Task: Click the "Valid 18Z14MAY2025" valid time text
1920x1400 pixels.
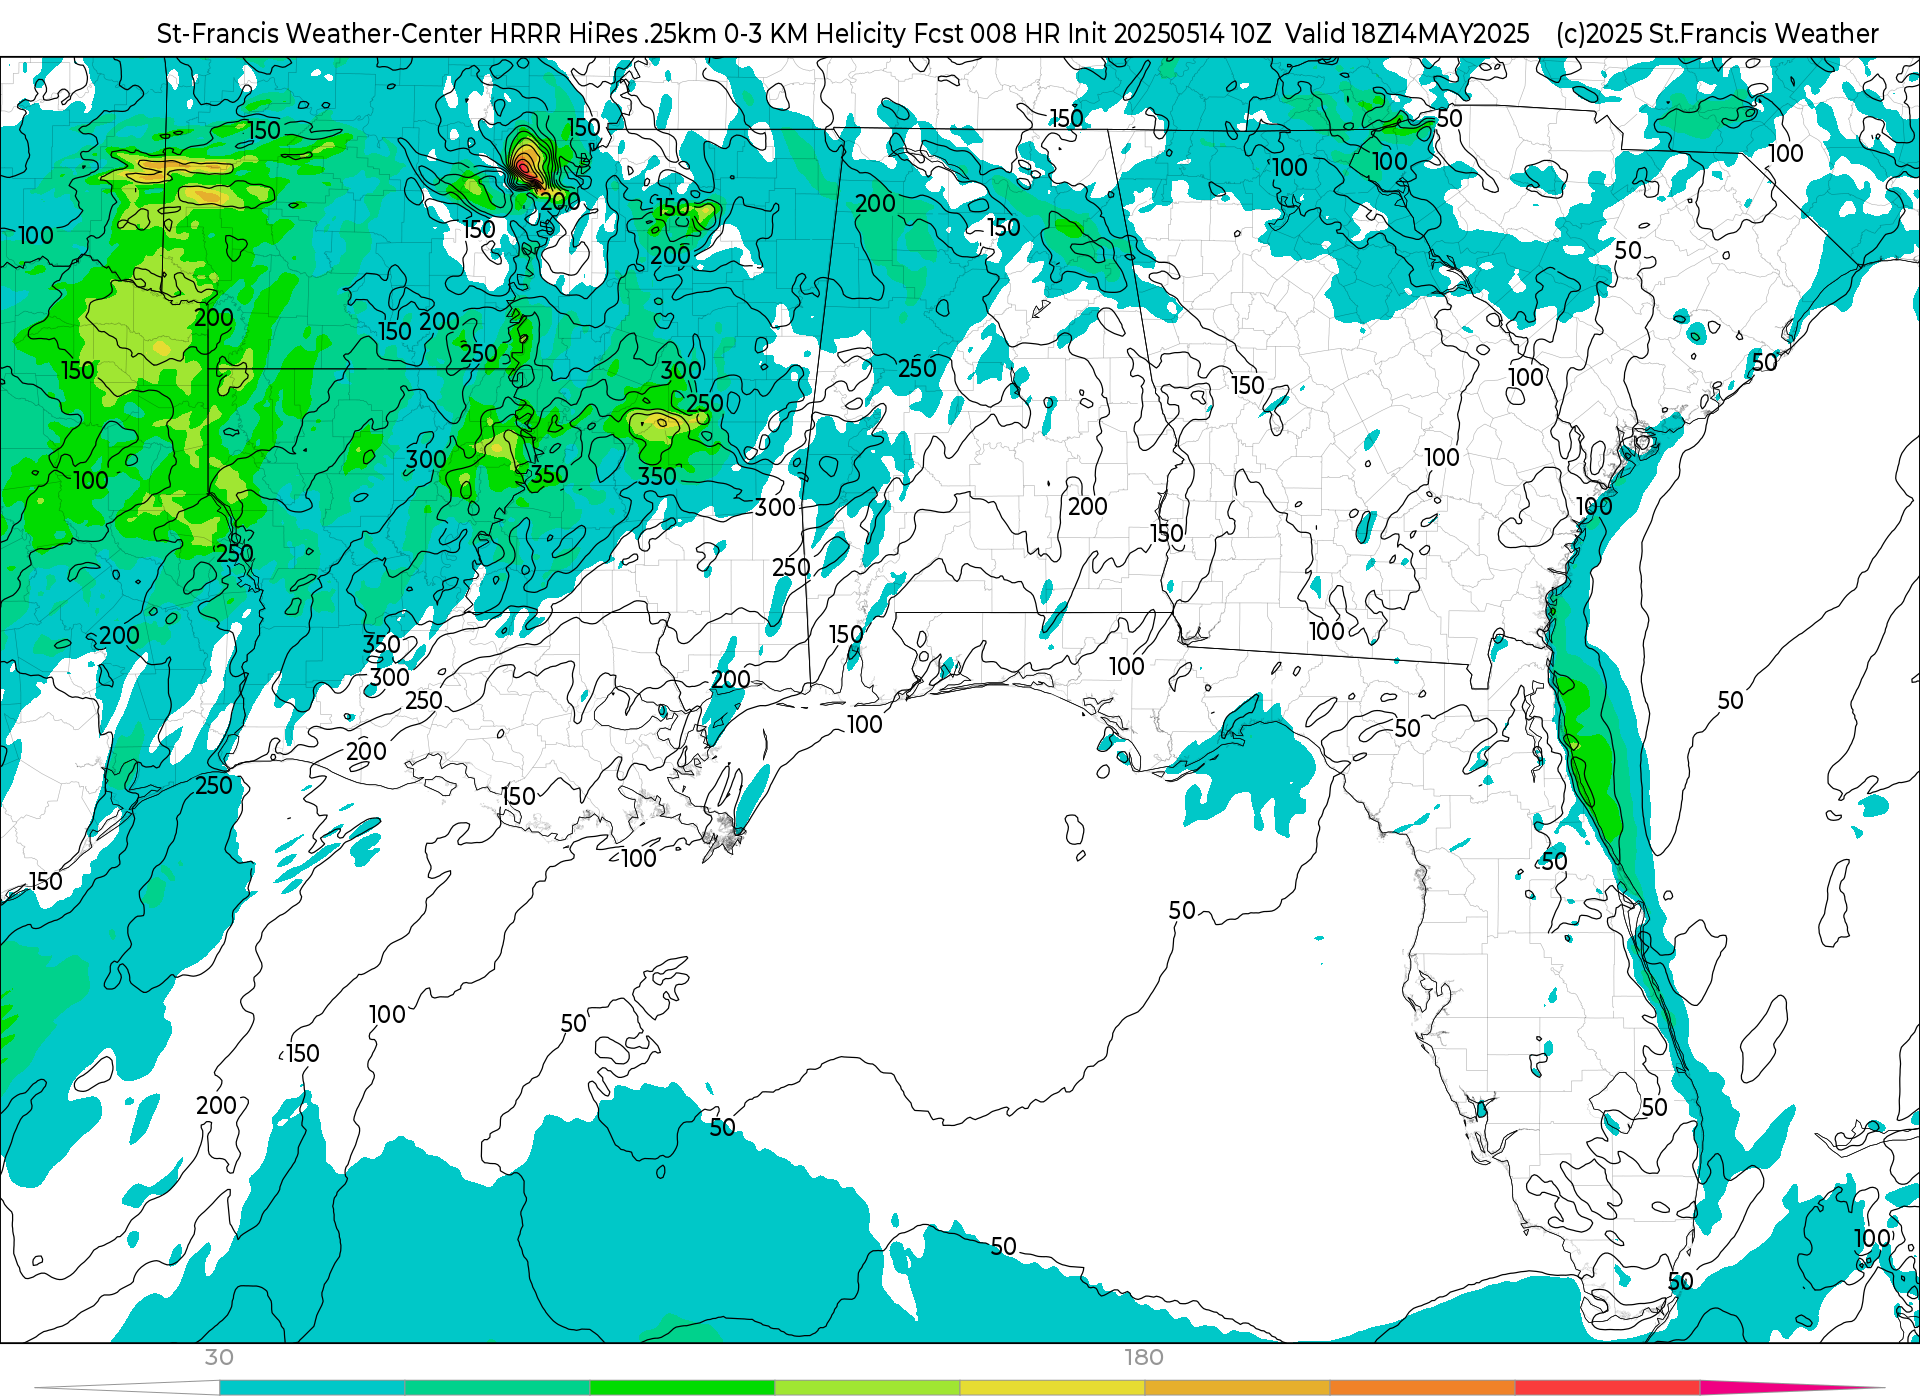Action: [x=1407, y=34]
